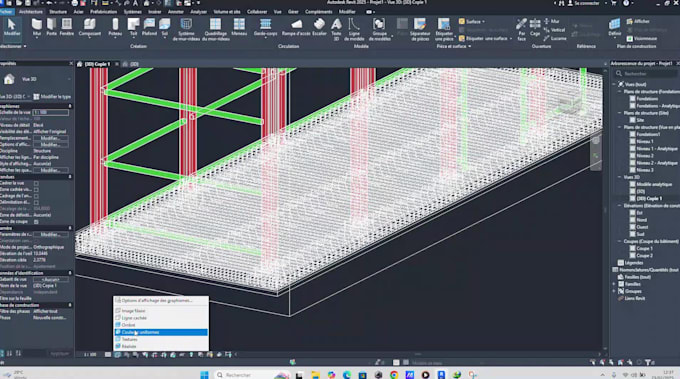Collapse Vues 3D tree node
The width and height of the screenshot is (680, 379).
pos(619,177)
